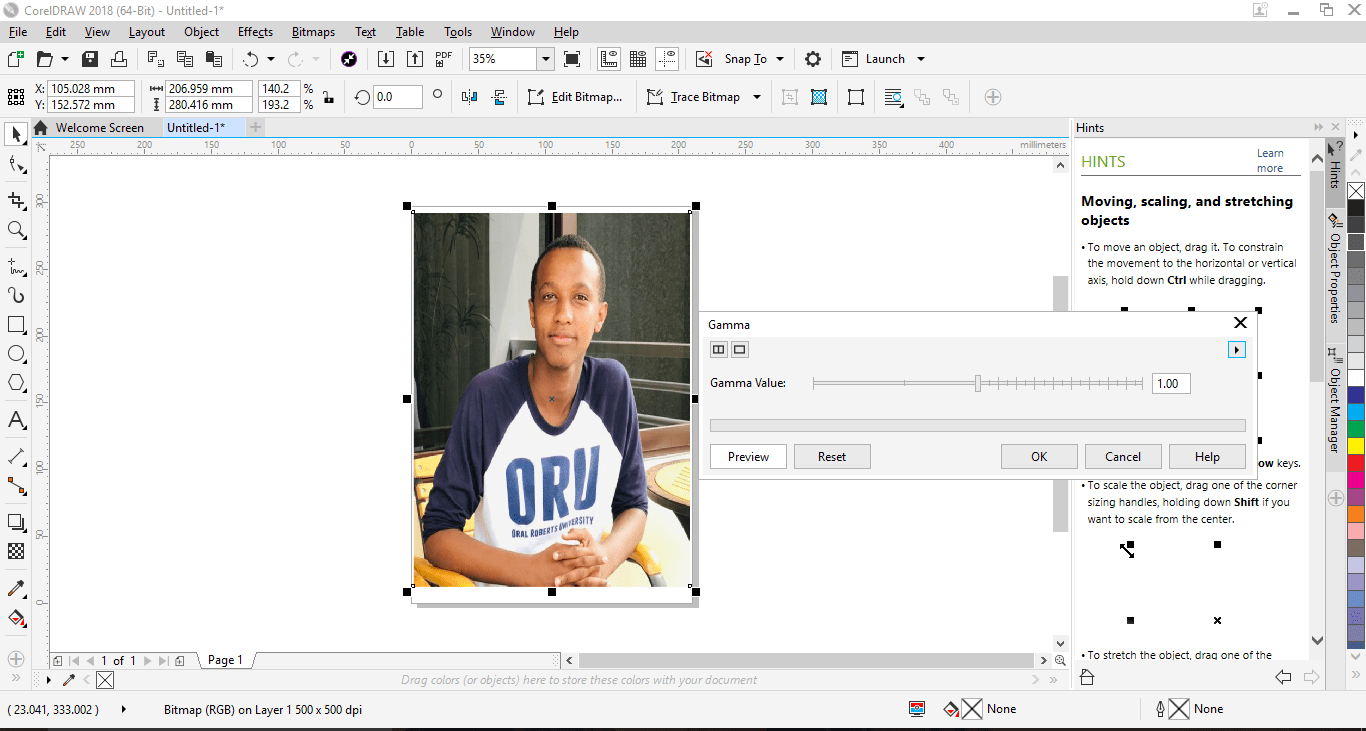
Task: Select the Rectangle tool
Action: coord(17,324)
